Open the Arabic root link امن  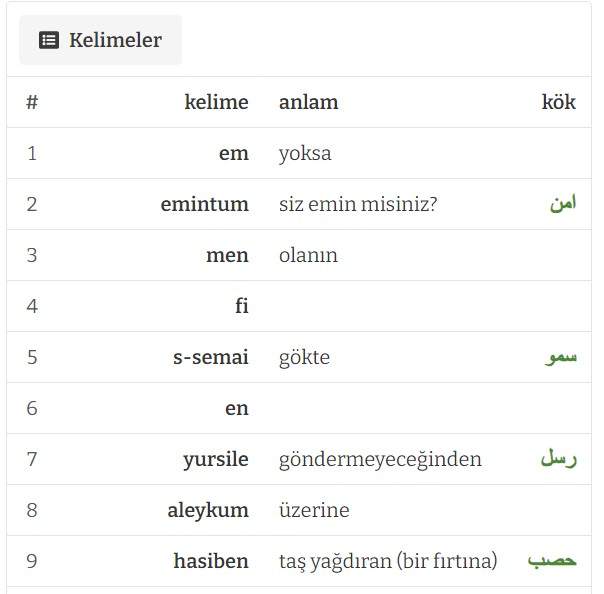pyautogui.click(x=563, y=203)
